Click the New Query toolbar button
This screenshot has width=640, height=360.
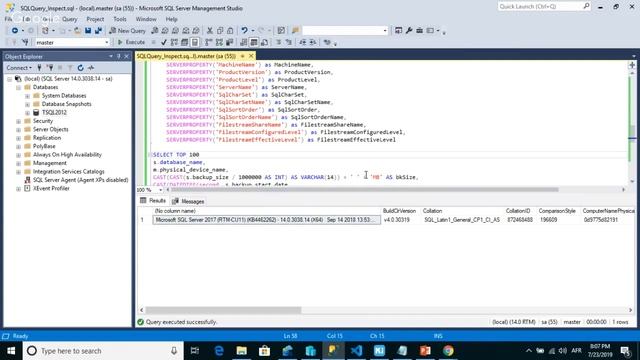coord(127,31)
